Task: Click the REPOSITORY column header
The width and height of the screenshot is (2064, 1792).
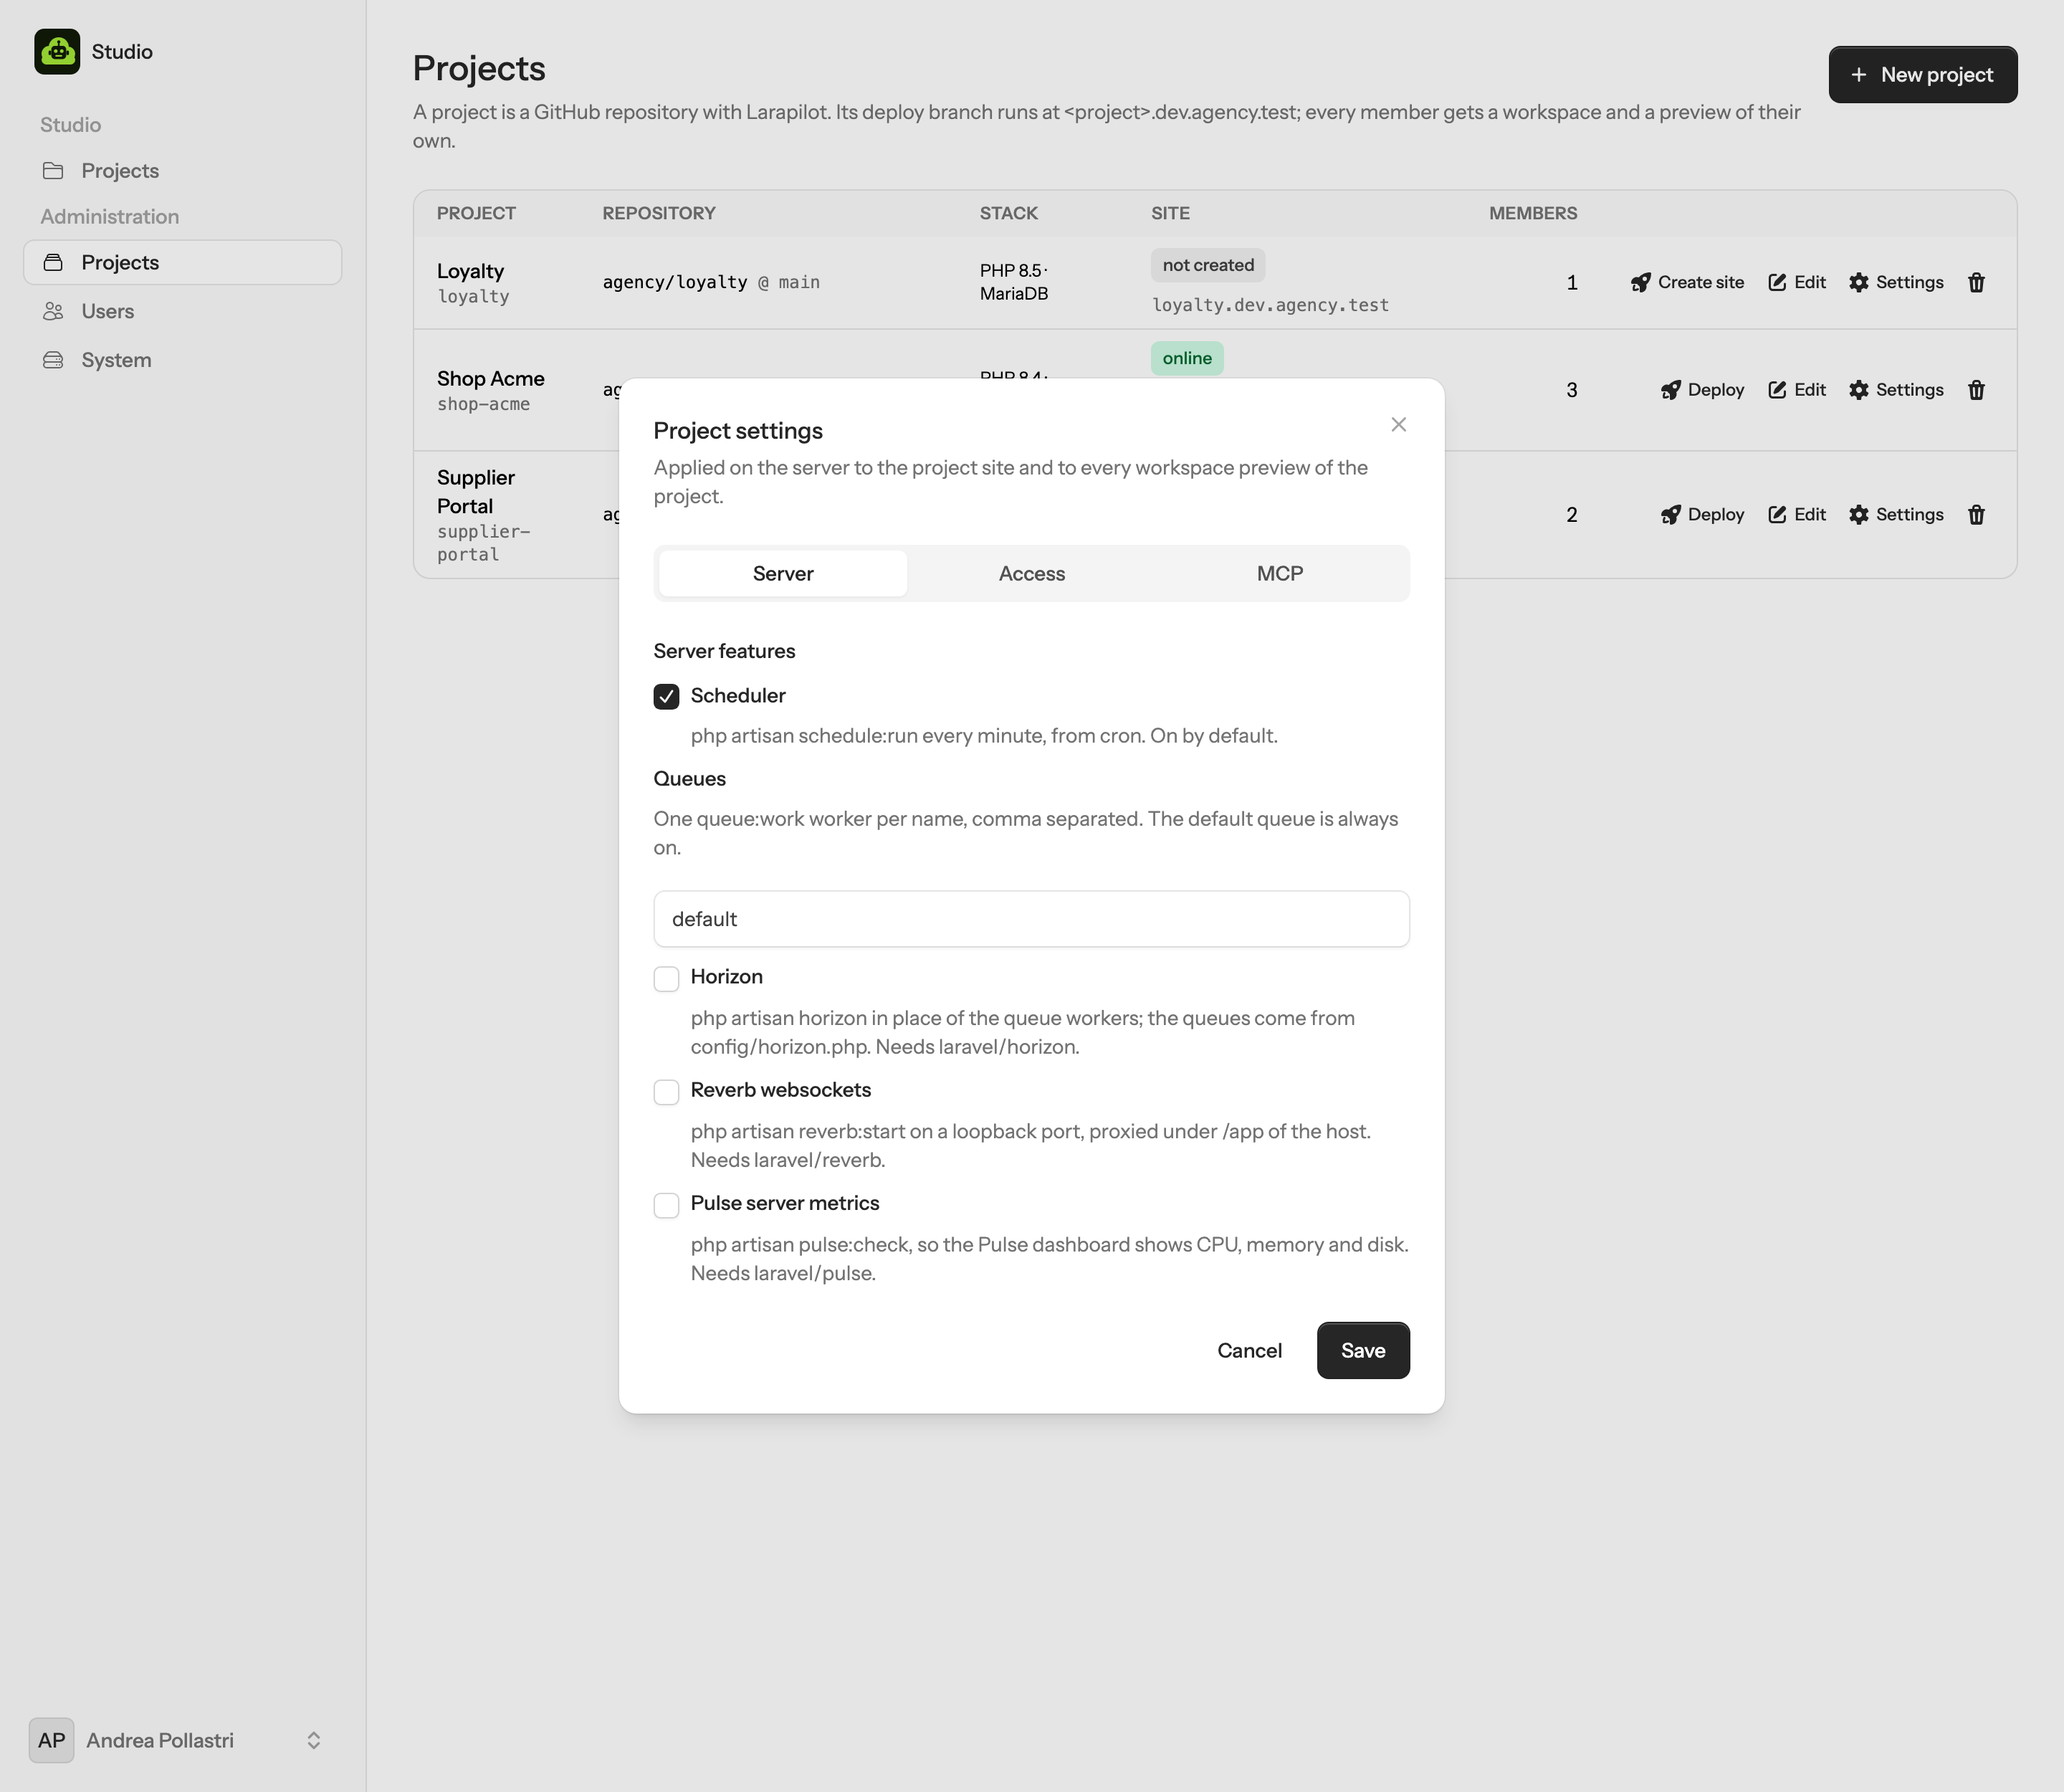Action: click(659, 213)
